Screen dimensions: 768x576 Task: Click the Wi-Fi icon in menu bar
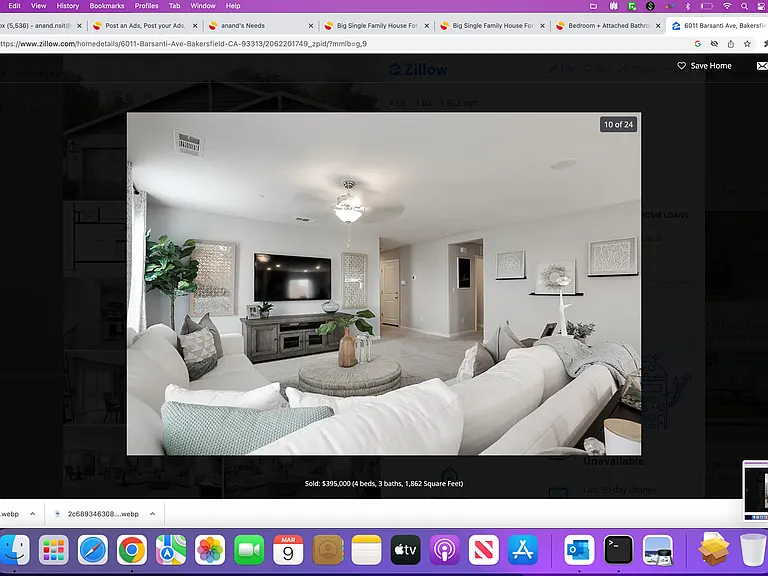point(727,6)
